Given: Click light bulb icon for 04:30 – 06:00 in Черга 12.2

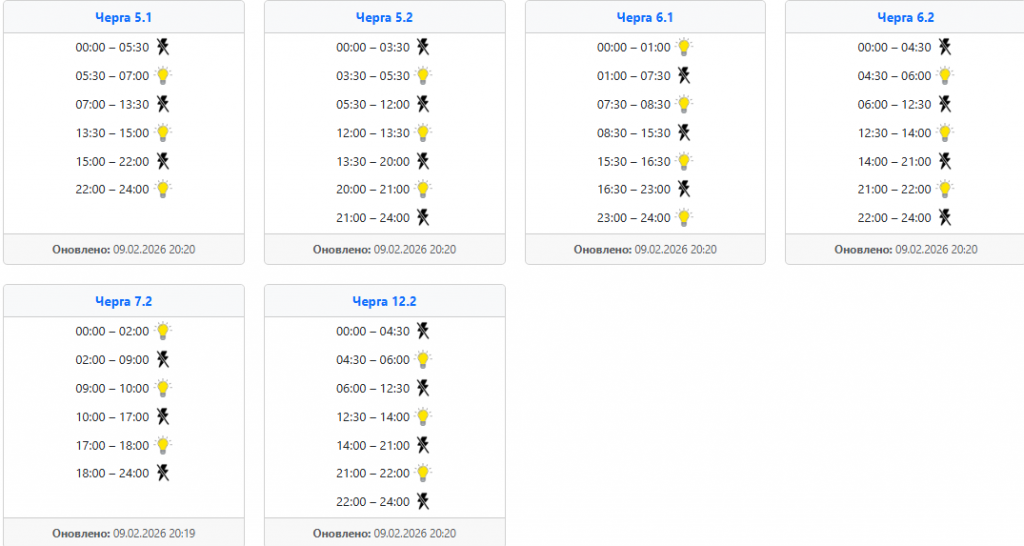Looking at the screenshot, I should click(x=424, y=359).
